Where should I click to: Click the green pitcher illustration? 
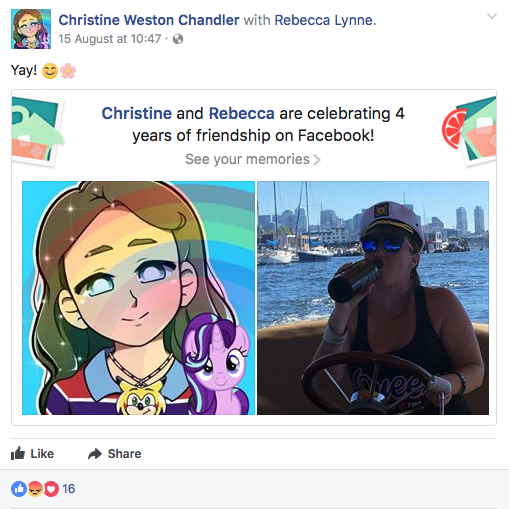point(37,131)
